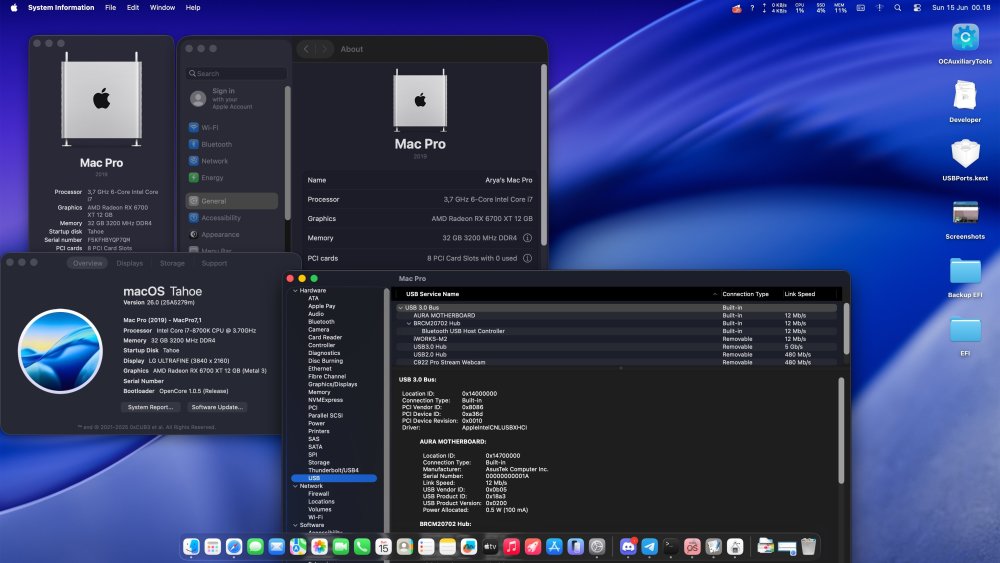Open Safari from the Dock
The height and width of the screenshot is (563, 1000).
point(234,546)
